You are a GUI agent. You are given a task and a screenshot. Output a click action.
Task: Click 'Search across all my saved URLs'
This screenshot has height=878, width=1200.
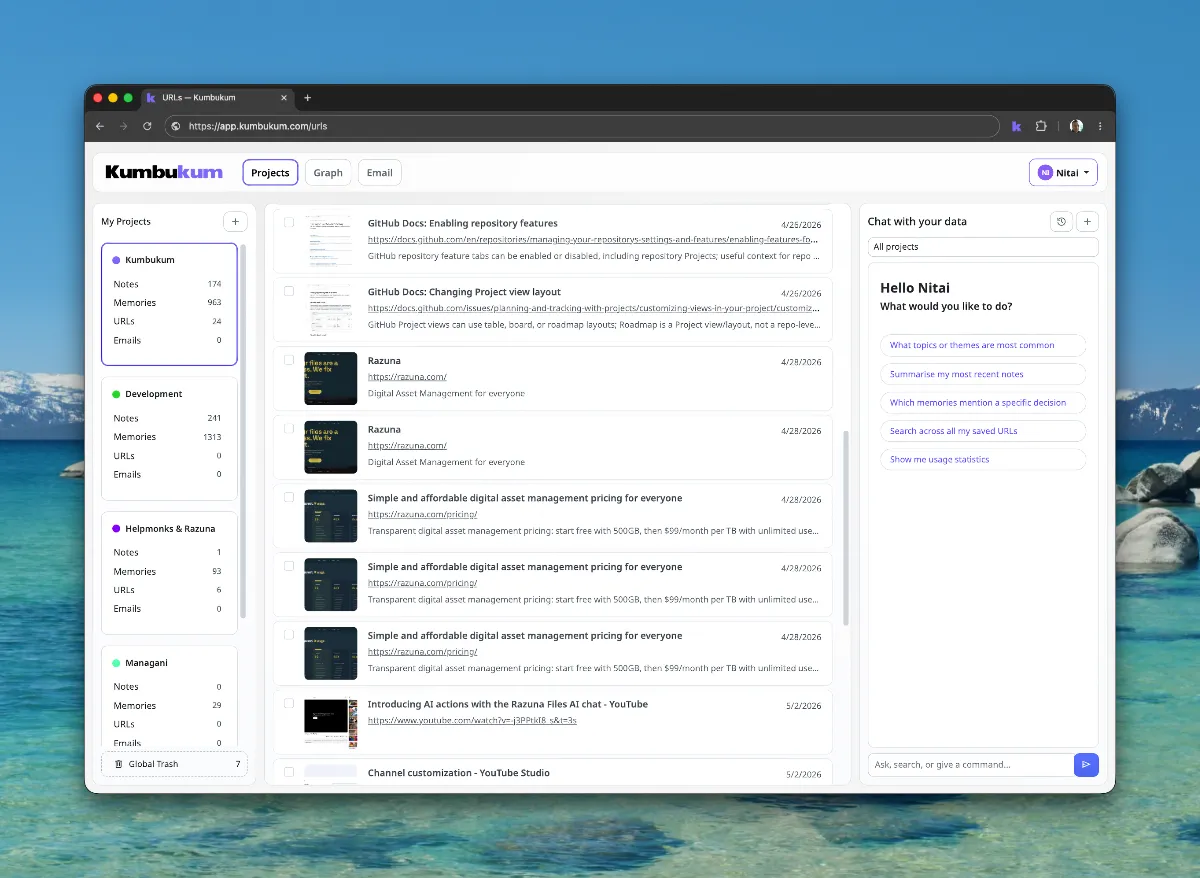(x=983, y=431)
